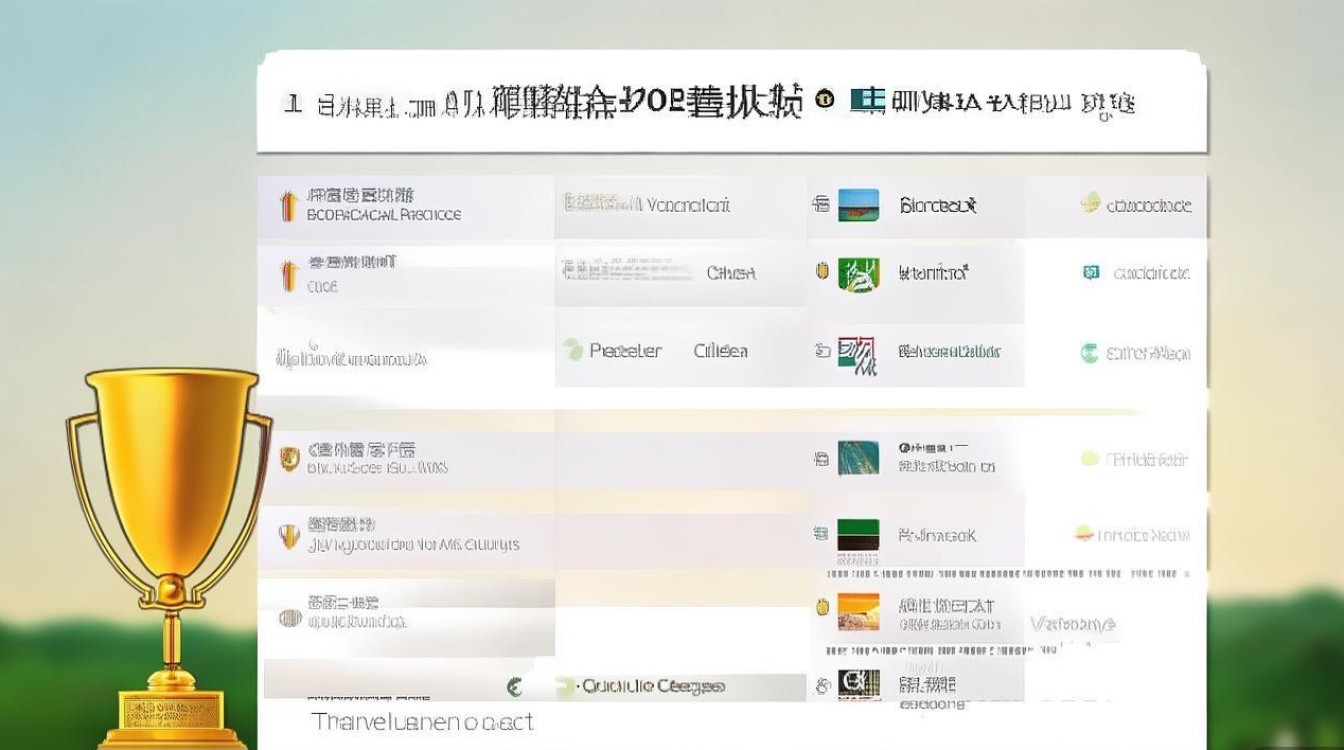This screenshot has height=750, width=1344.
Task: Click the gold laurel emblem beside JIW Ngoddou entry
Action: 287,535
